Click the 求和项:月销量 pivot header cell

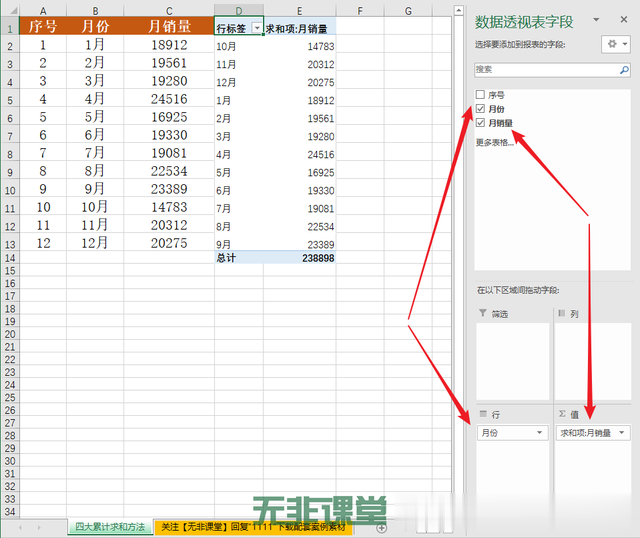(x=300, y=28)
